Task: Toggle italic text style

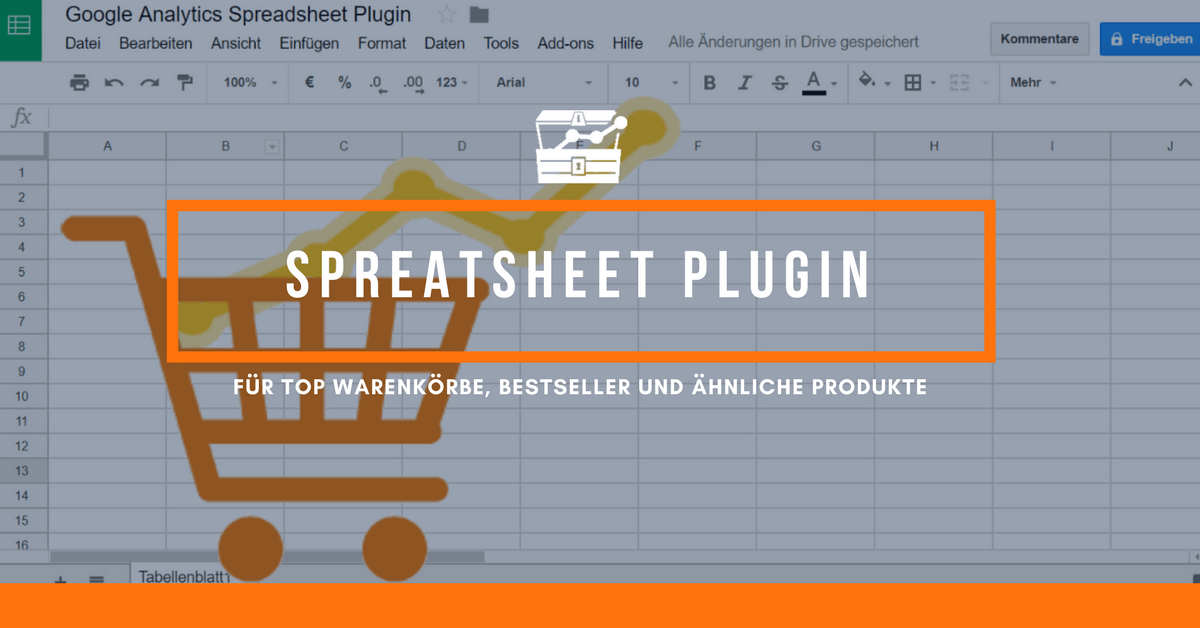Action: coord(744,83)
